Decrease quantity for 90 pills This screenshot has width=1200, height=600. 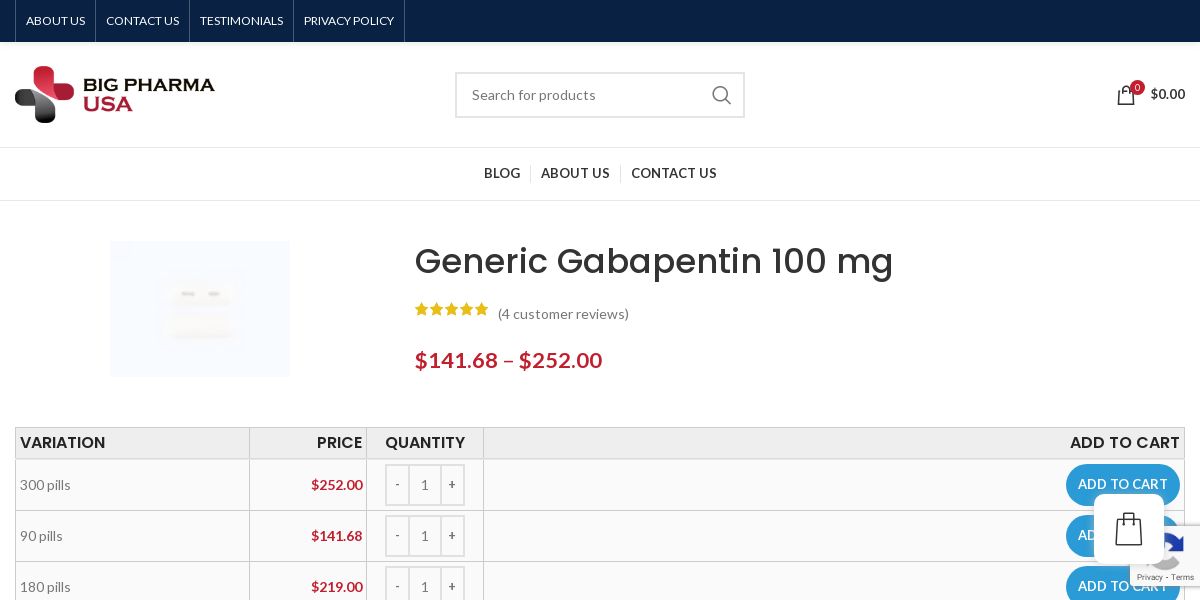tap(397, 536)
